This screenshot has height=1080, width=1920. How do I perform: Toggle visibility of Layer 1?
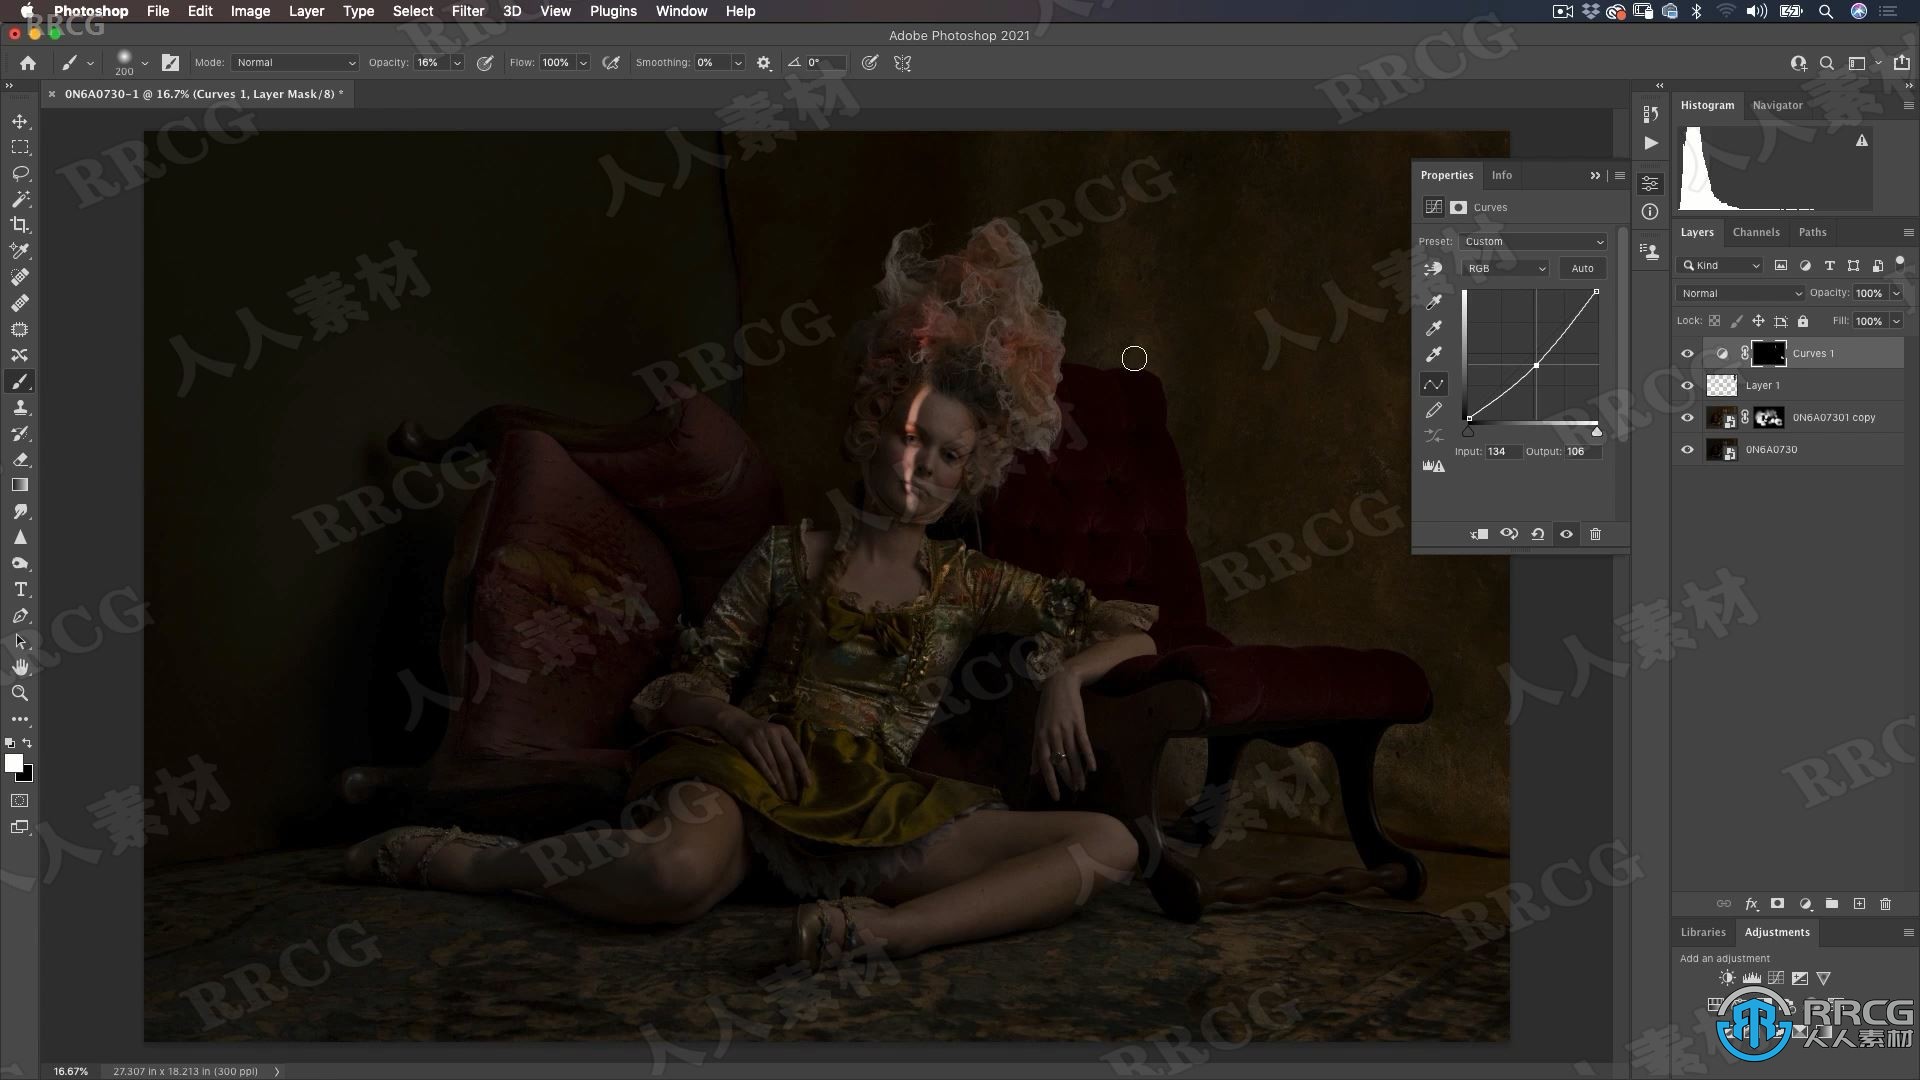[1688, 384]
